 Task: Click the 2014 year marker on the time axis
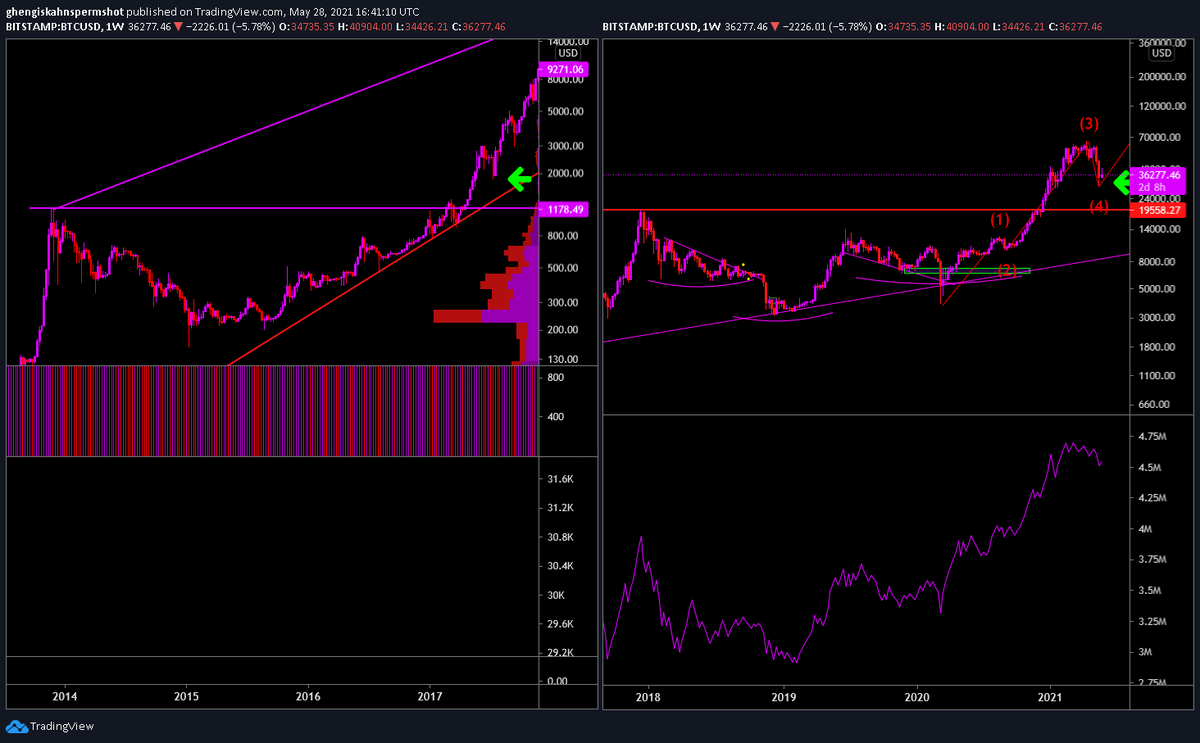coord(65,696)
